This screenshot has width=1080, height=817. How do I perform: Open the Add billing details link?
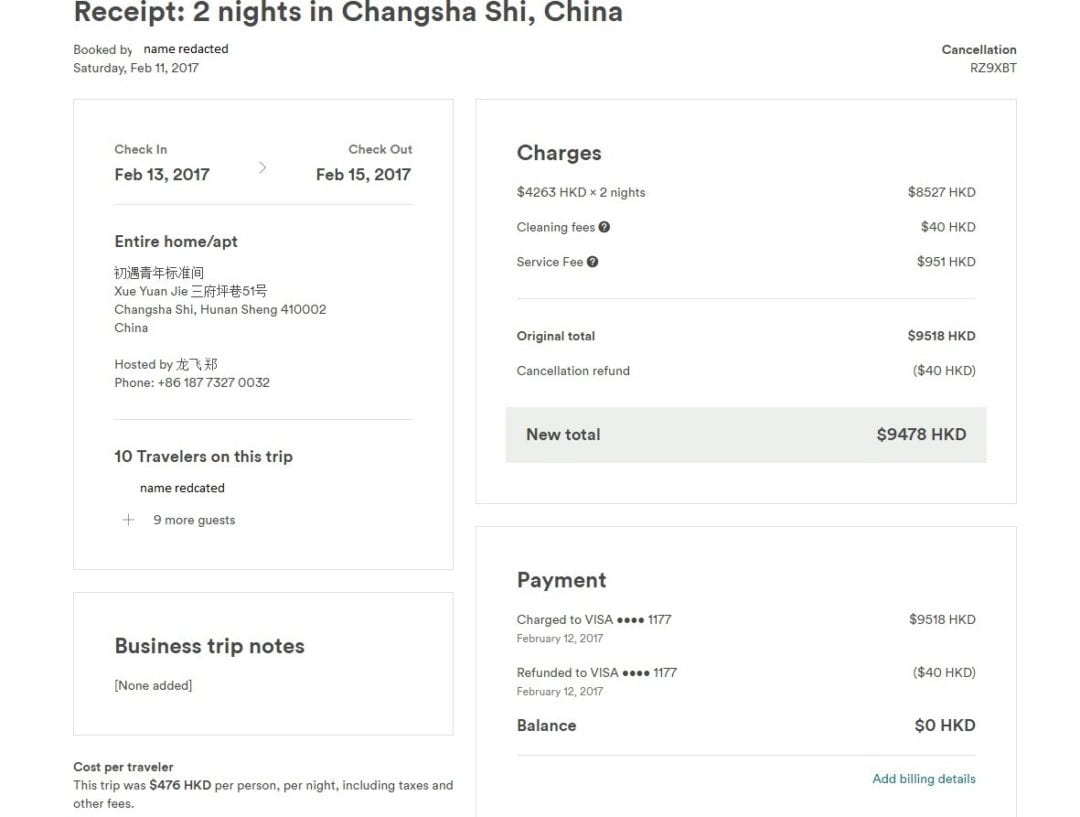(924, 778)
